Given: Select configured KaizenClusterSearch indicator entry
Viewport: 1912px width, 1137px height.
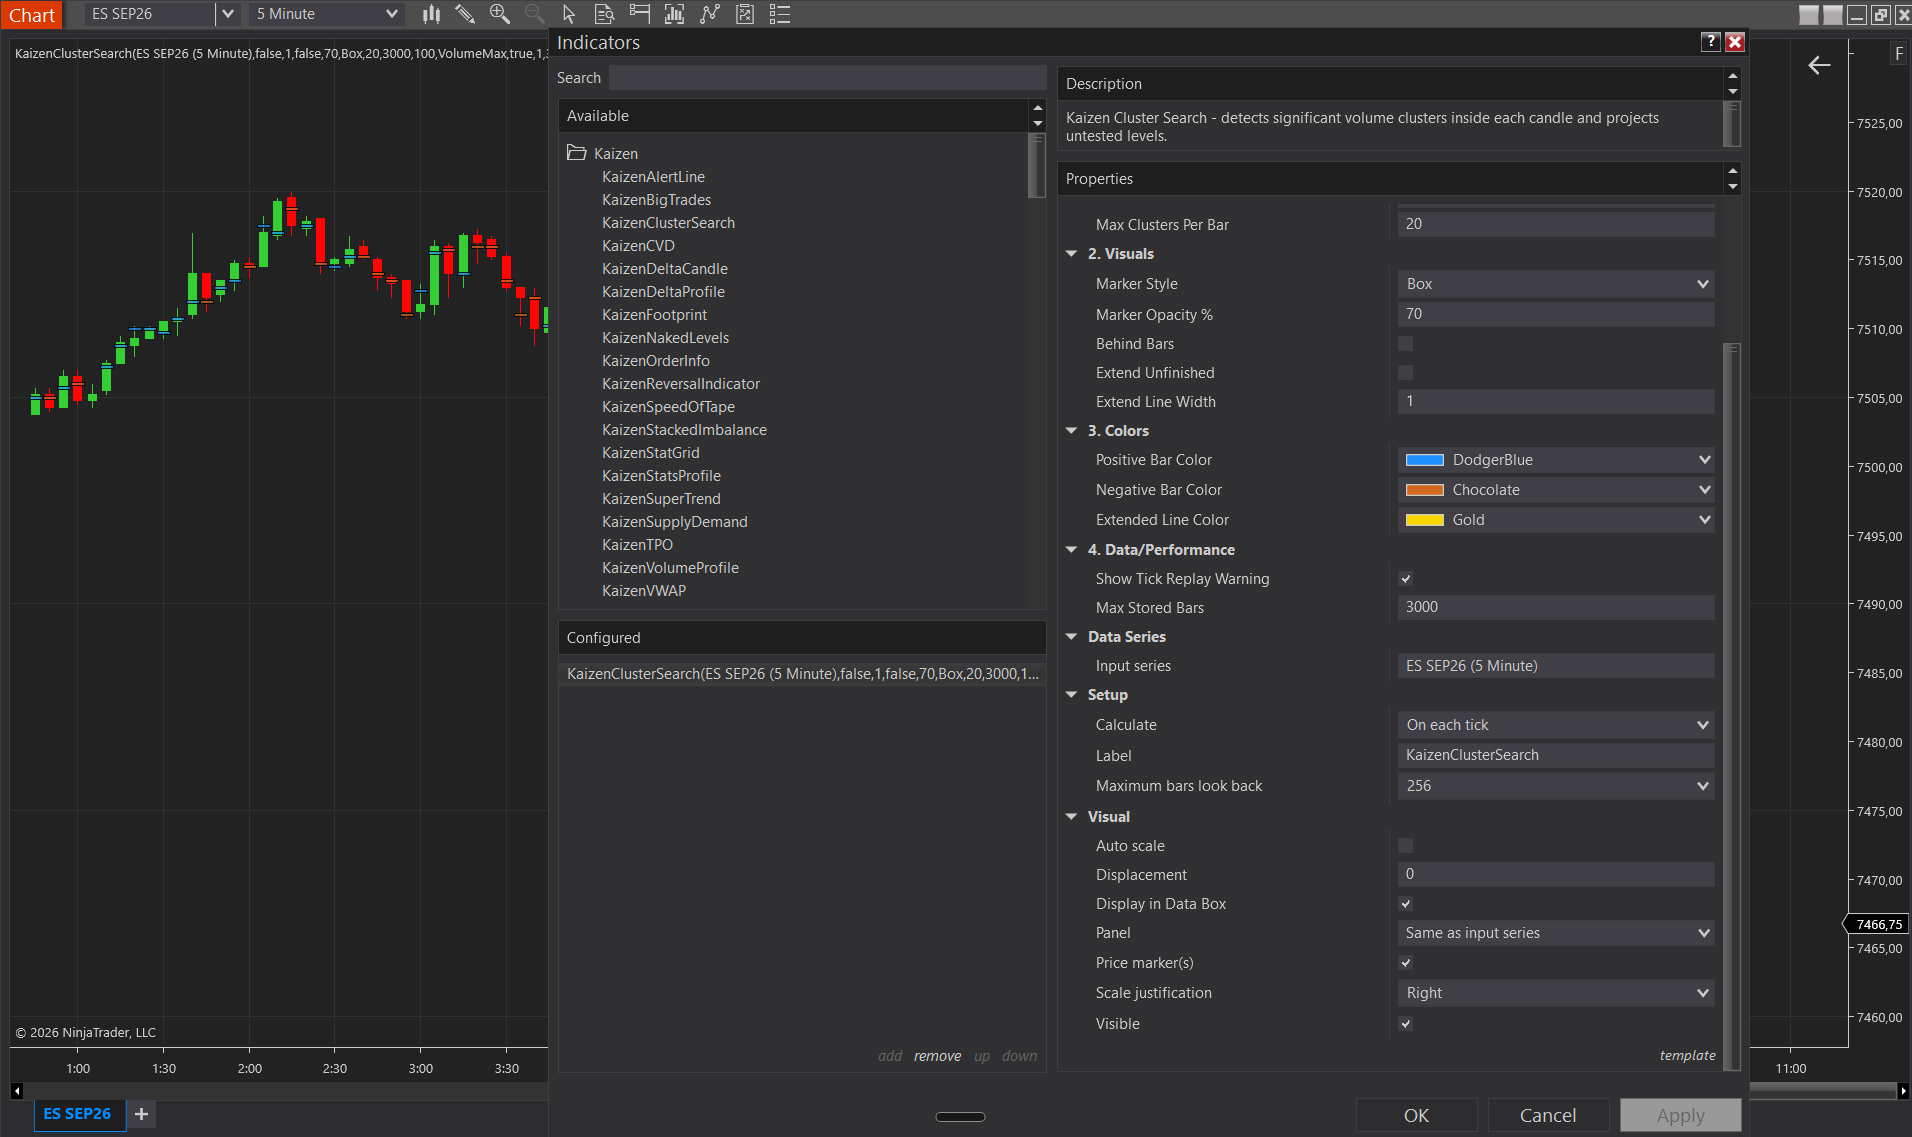Looking at the screenshot, I should (802, 674).
